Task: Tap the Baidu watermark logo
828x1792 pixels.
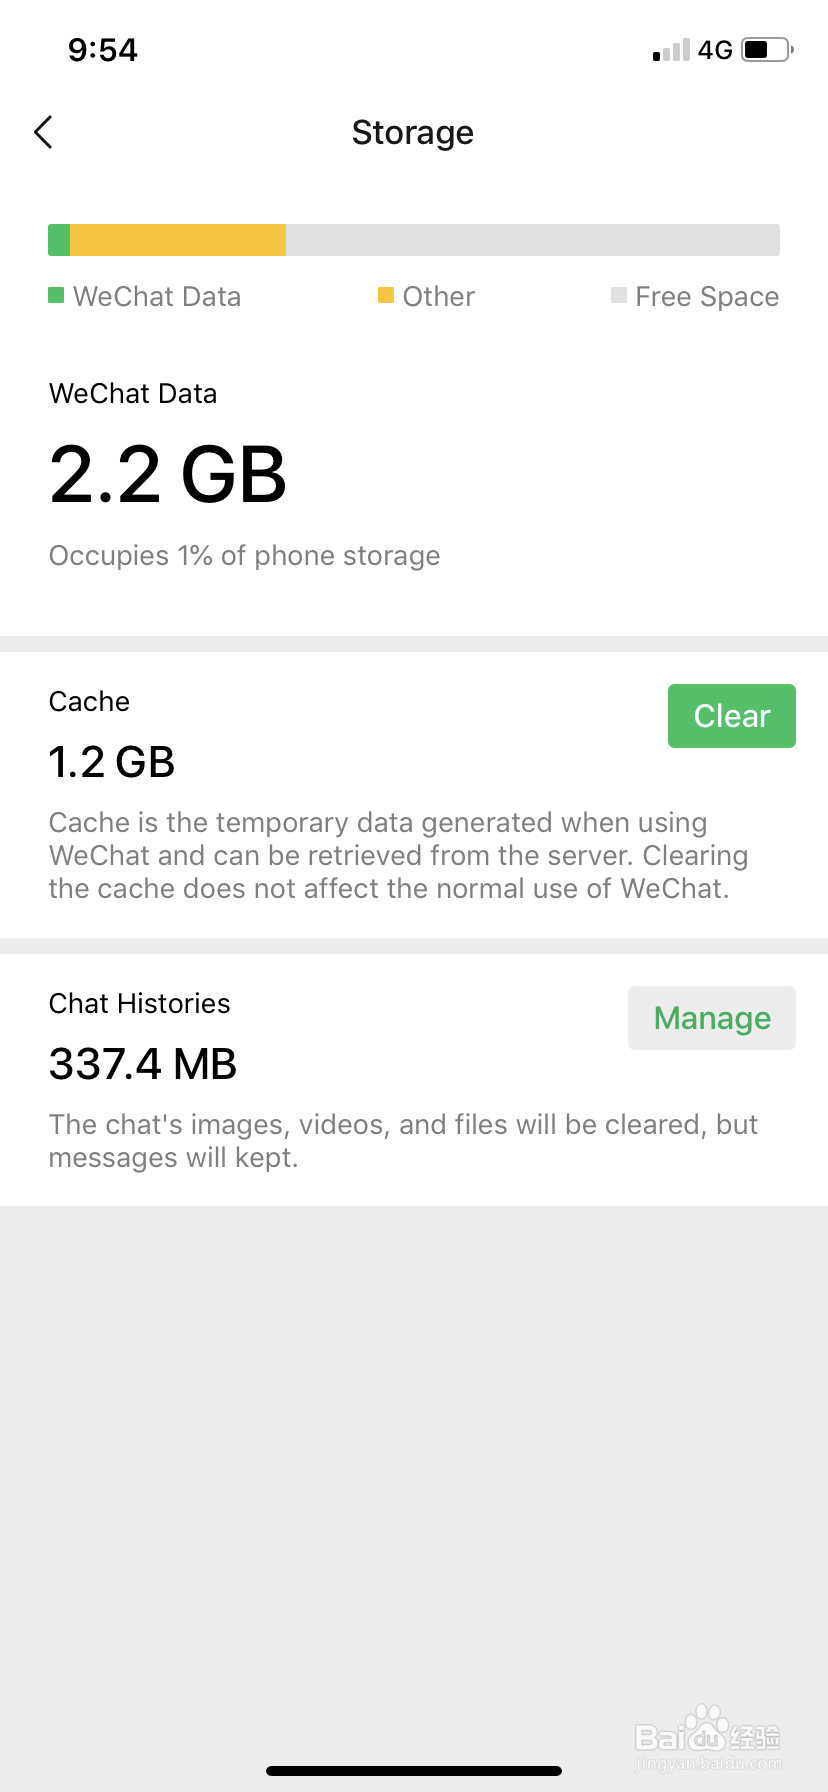Action: click(708, 1733)
